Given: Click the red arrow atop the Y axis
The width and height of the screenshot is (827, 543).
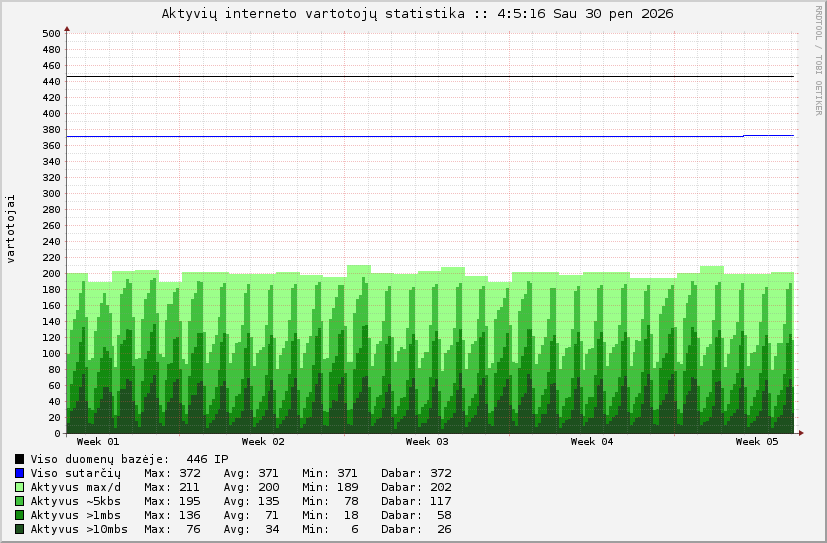Looking at the screenshot, I should point(67,28).
